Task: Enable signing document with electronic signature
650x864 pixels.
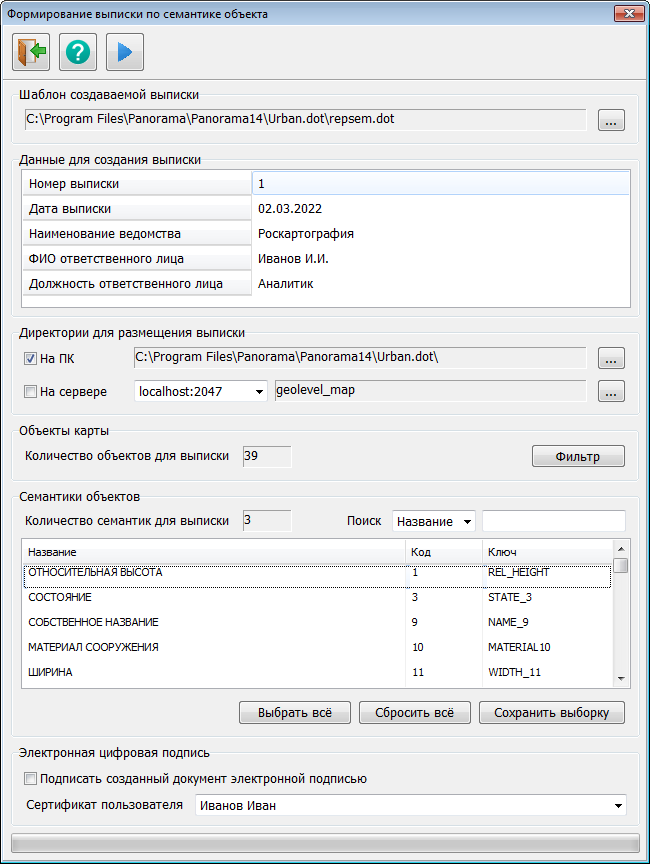Action: 30,779
